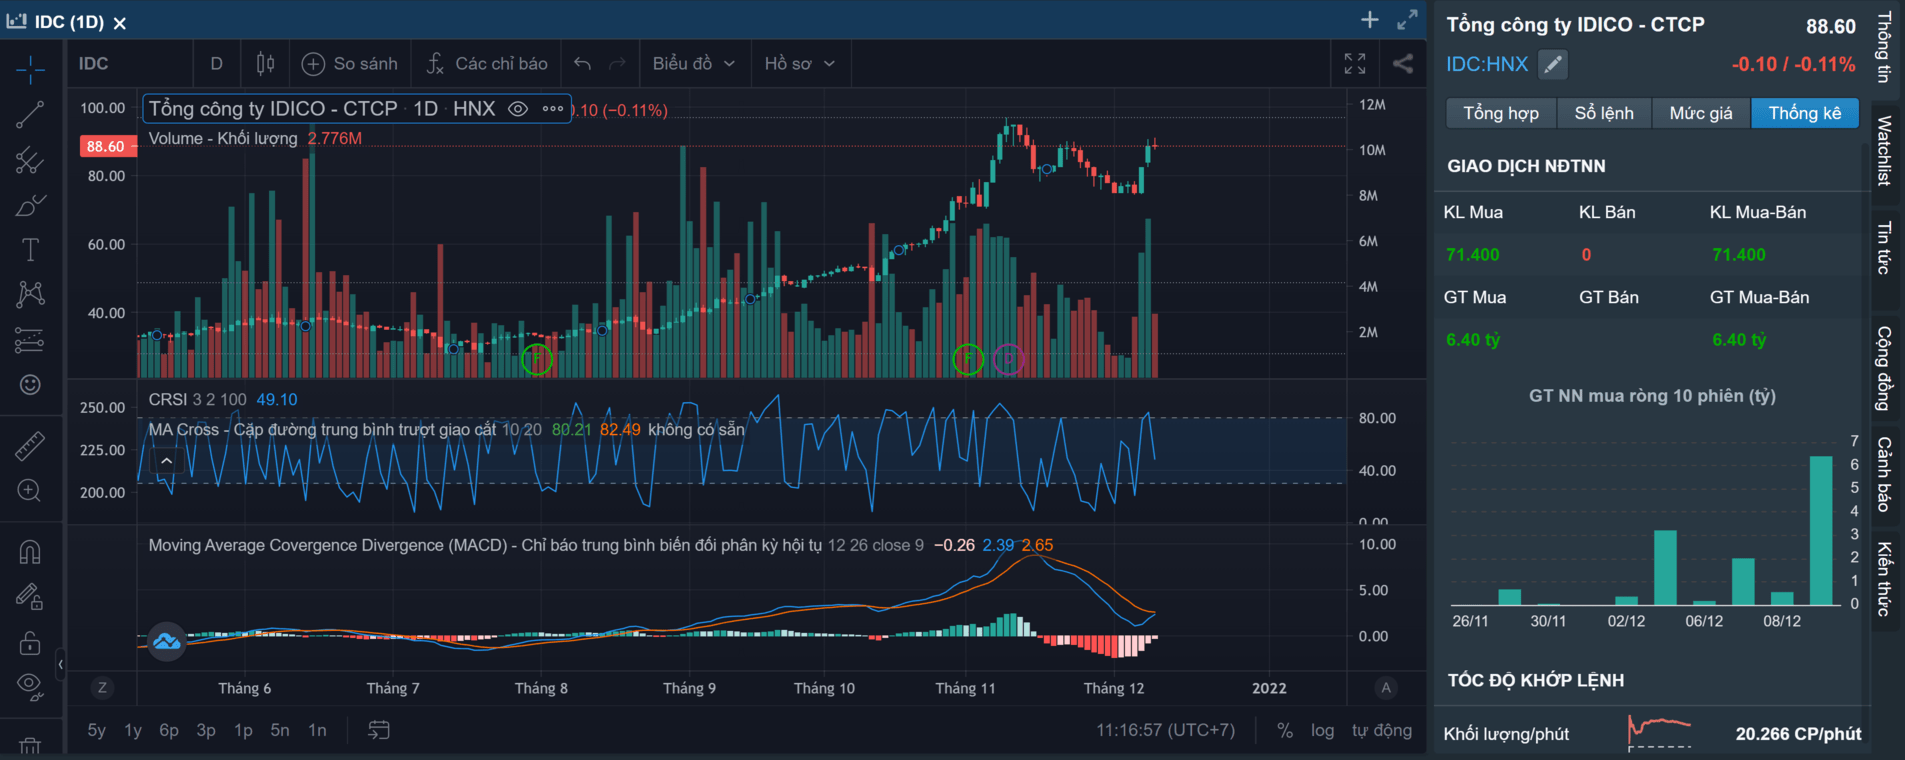Collapse the indicator legend with chevron arrow
Viewport: 1905px width, 760px height.
[x=166, y=461]
